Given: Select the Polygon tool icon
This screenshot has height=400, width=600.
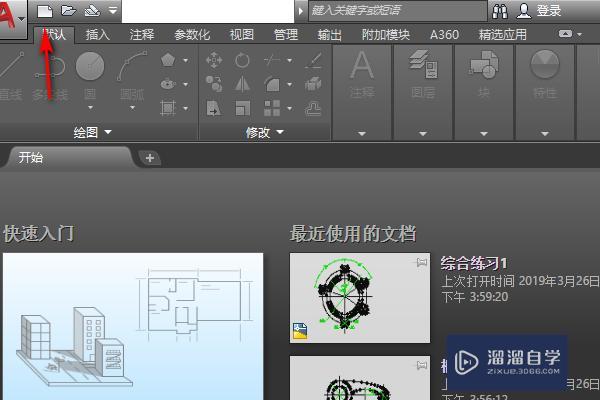Looking at the screenshot, I should (x=168, y=60).
